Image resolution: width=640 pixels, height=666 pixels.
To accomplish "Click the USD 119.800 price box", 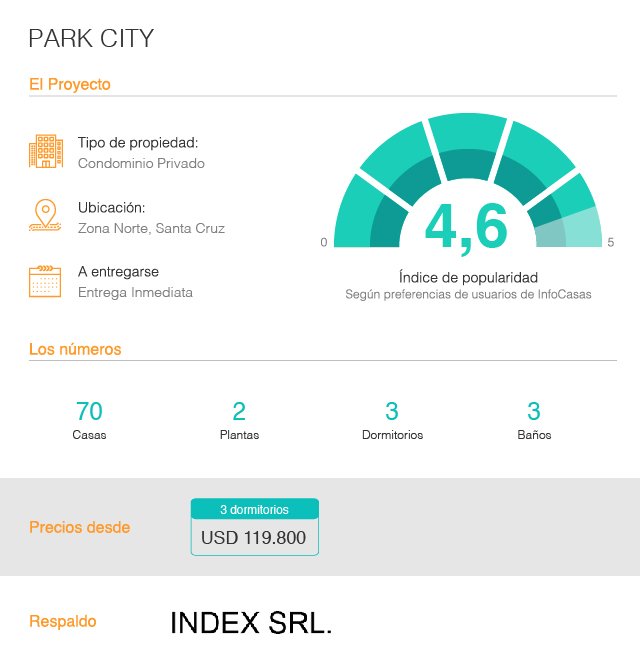I will pyautogui.click(x=254, y=538).
